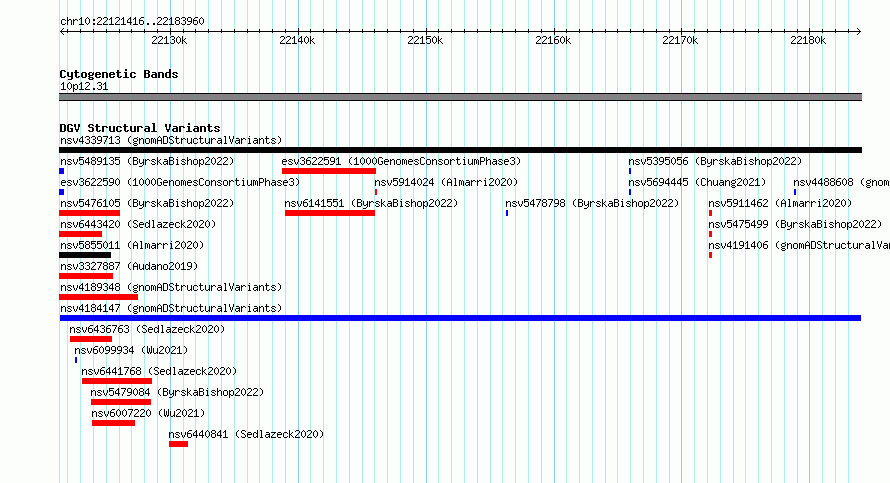Select the red bar under nsv6007220
The height and width of the screenshot is (483, 890).
click(114, 423)
